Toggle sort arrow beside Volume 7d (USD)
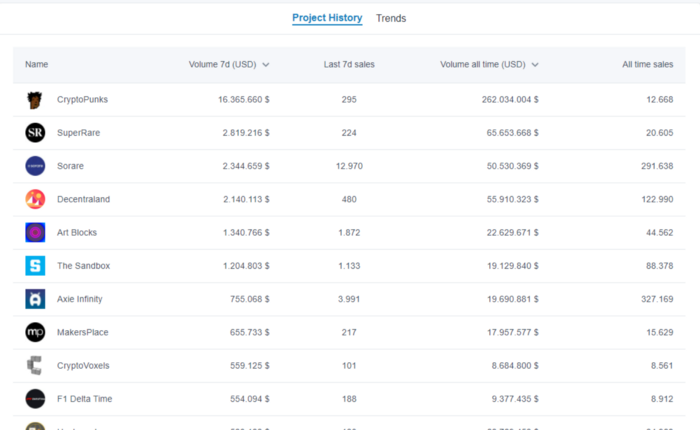The image size is (700, 430). [x=266, y=65]
